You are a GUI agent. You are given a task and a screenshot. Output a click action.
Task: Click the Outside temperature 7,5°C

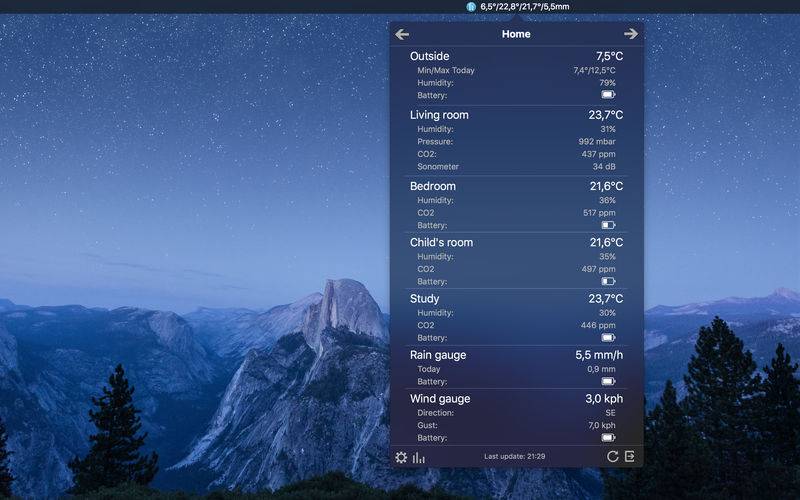point(609,56)
